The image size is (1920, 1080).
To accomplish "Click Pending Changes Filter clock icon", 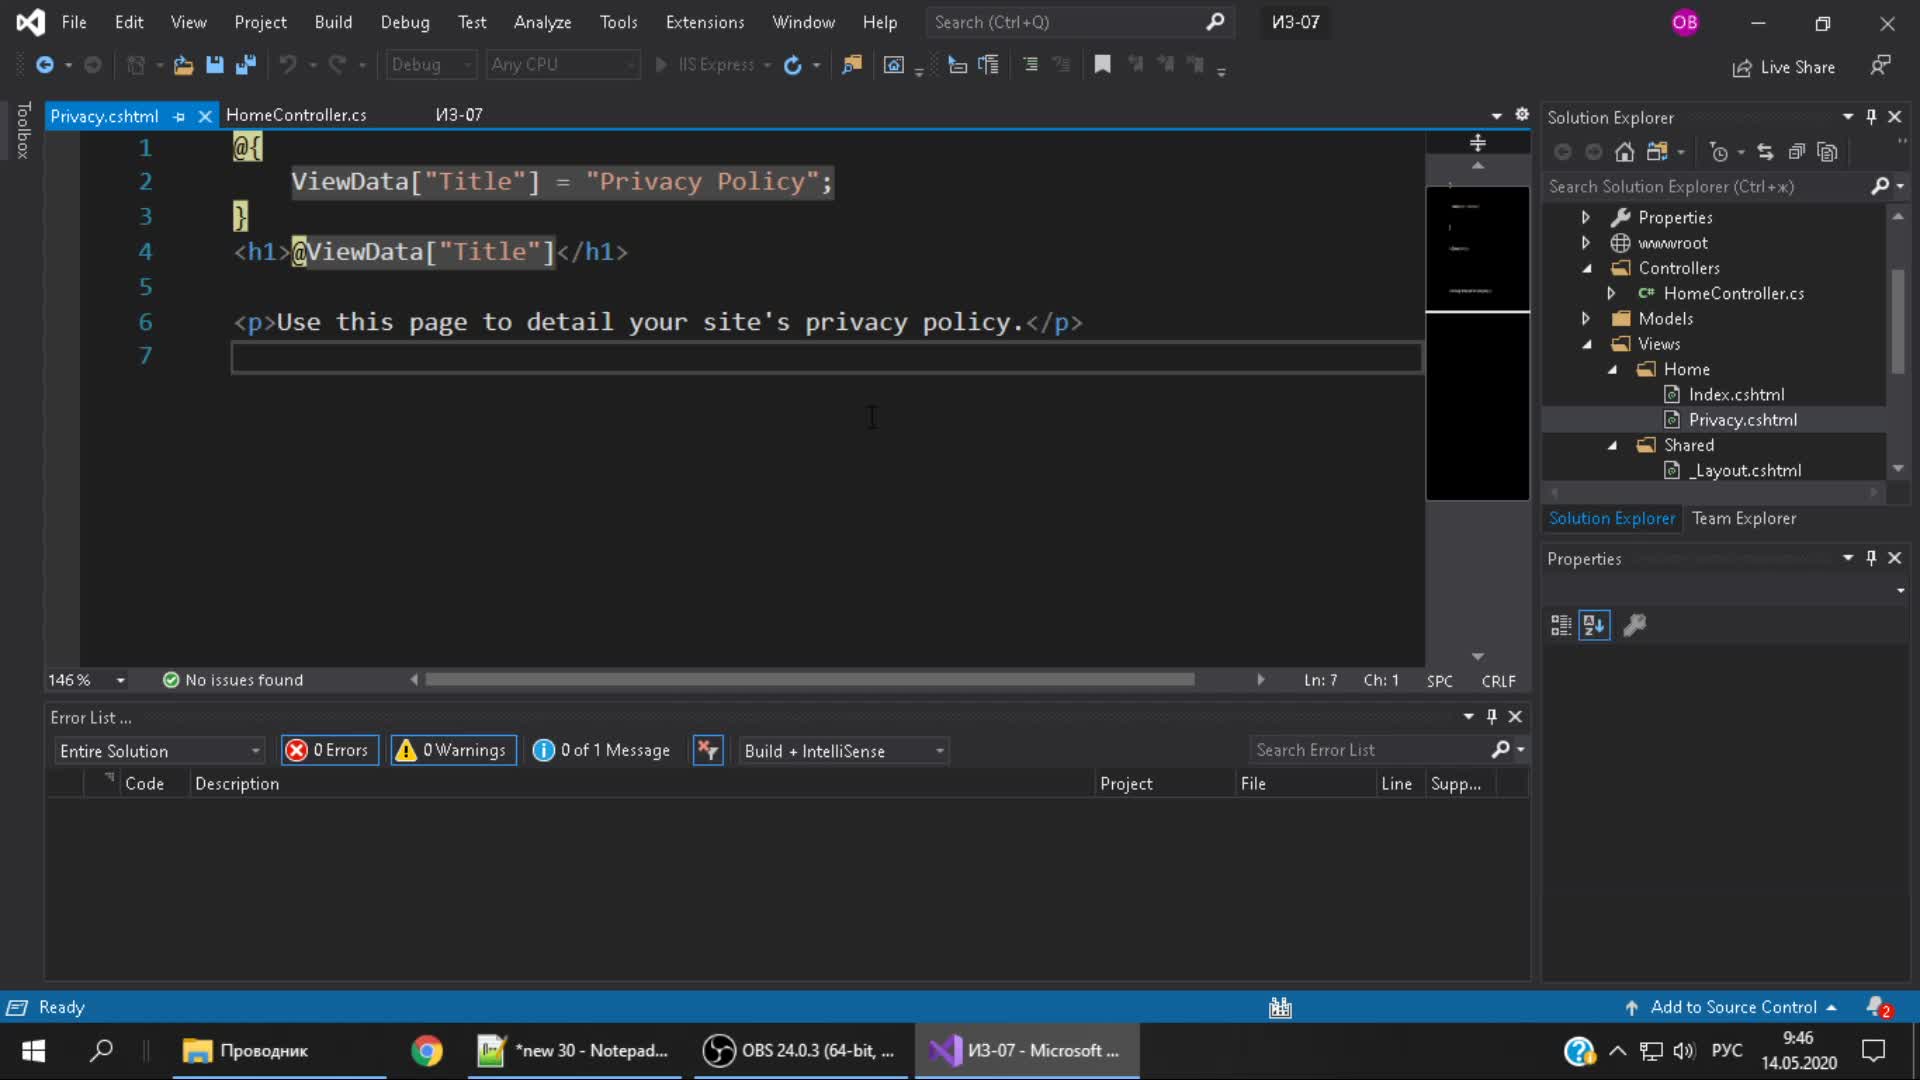I will (x=1719, y=152).
